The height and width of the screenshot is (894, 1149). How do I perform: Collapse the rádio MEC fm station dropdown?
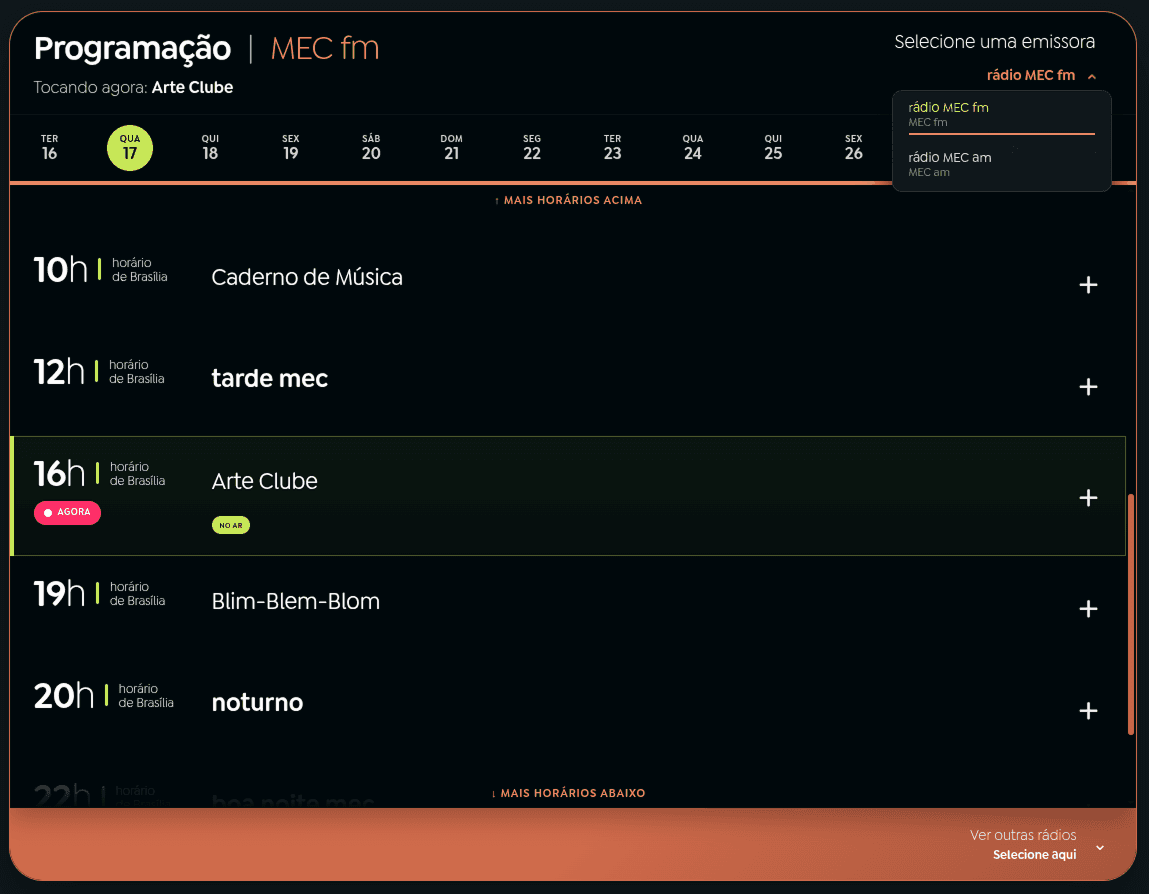[1041, 75]
